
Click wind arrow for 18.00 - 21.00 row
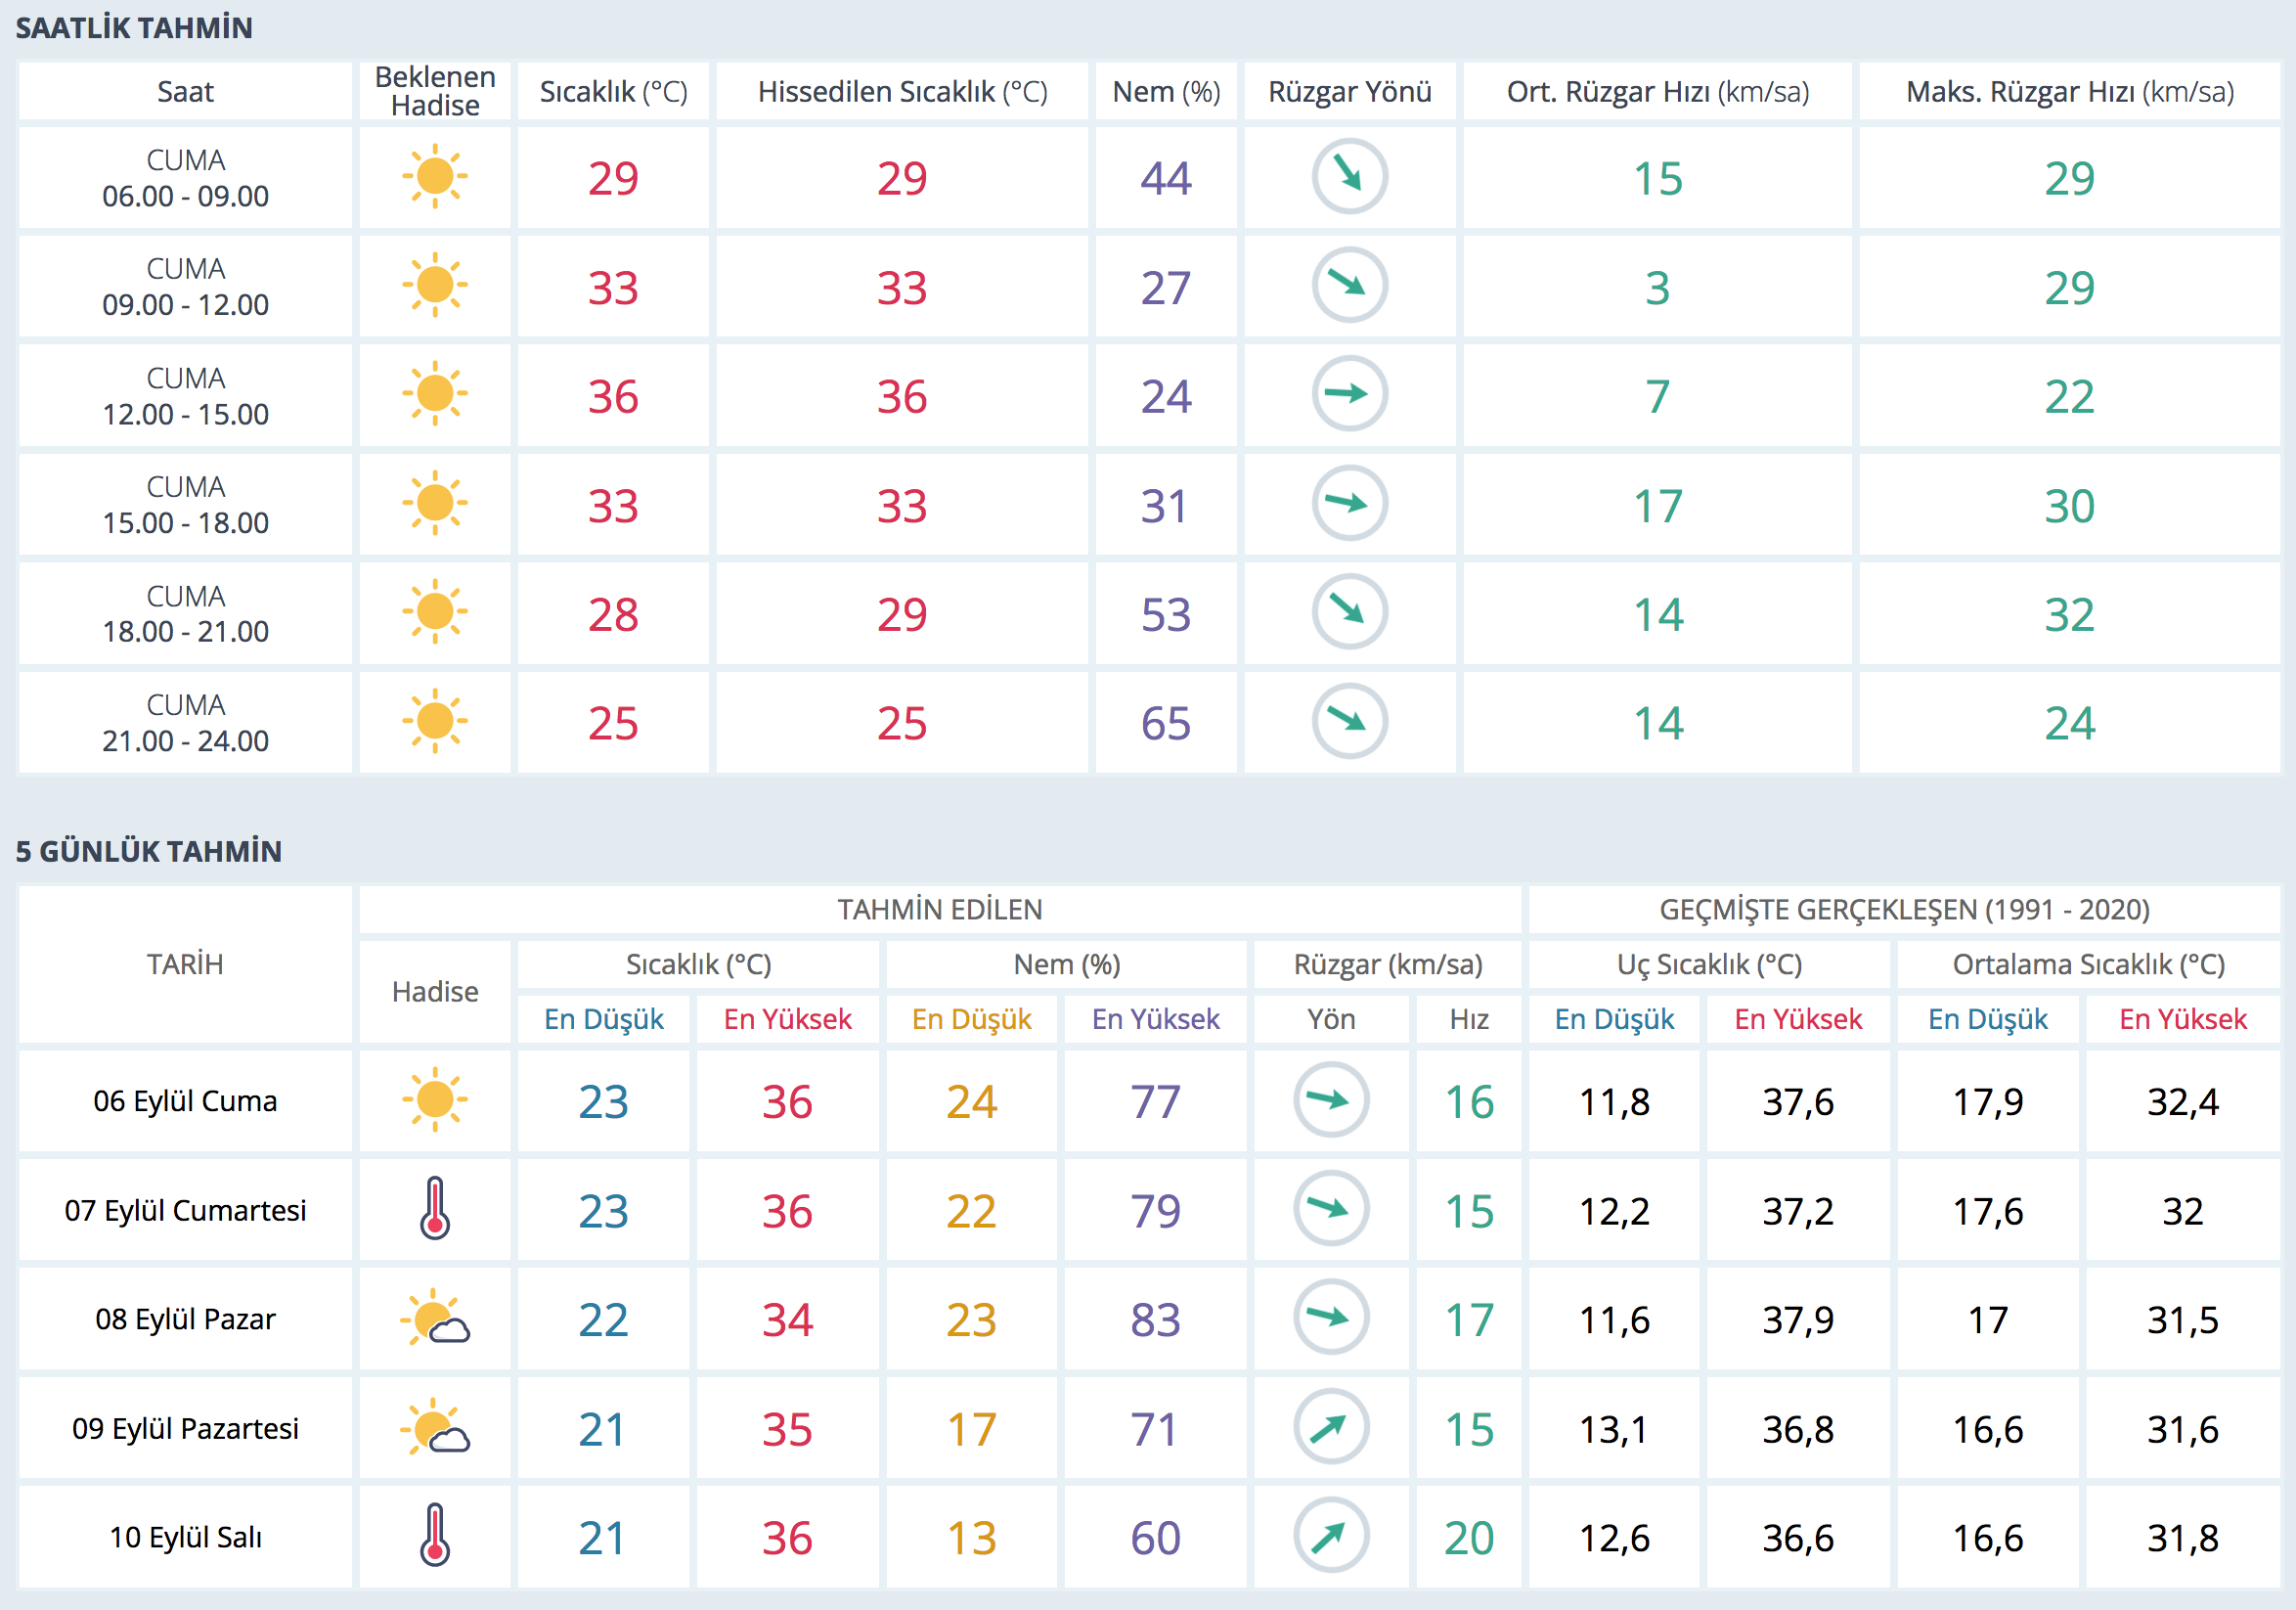(1349, 612)
